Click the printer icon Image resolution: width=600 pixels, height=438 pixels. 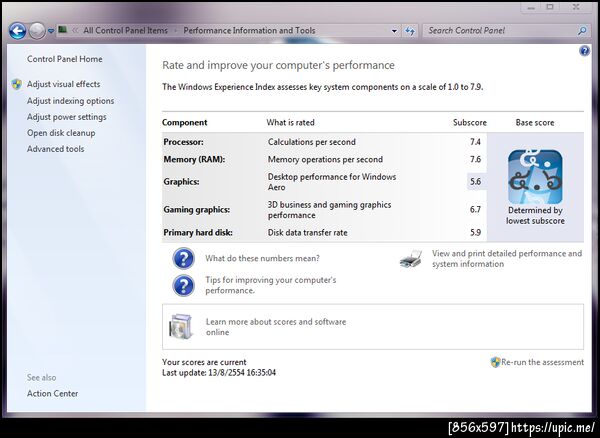[411, 259]
